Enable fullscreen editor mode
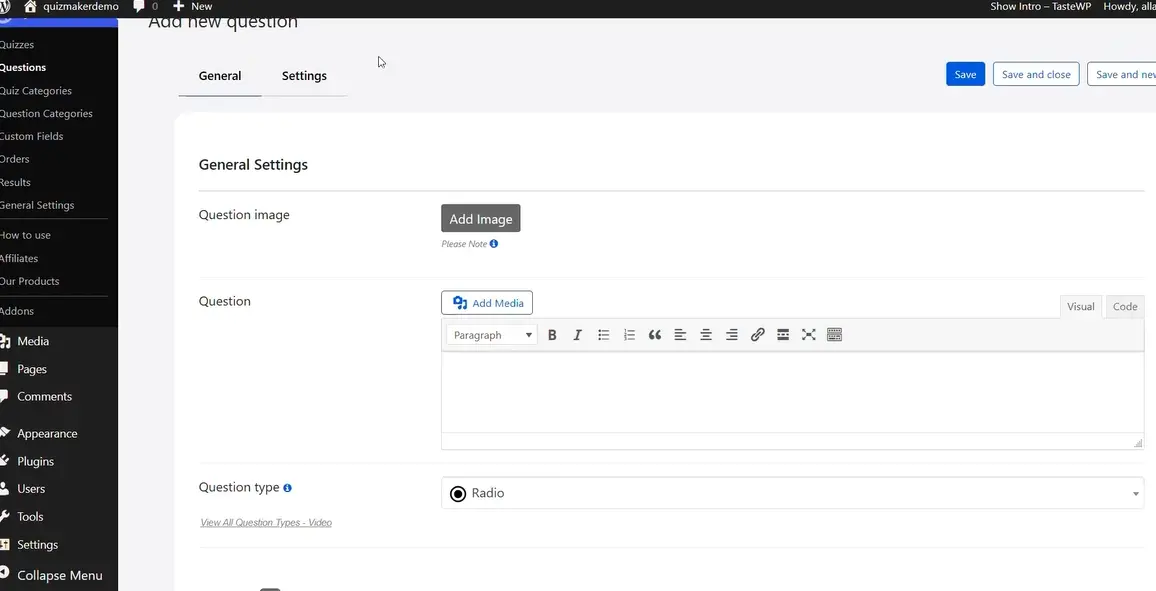Screen dimensions: 1156x591 (808, 335)
